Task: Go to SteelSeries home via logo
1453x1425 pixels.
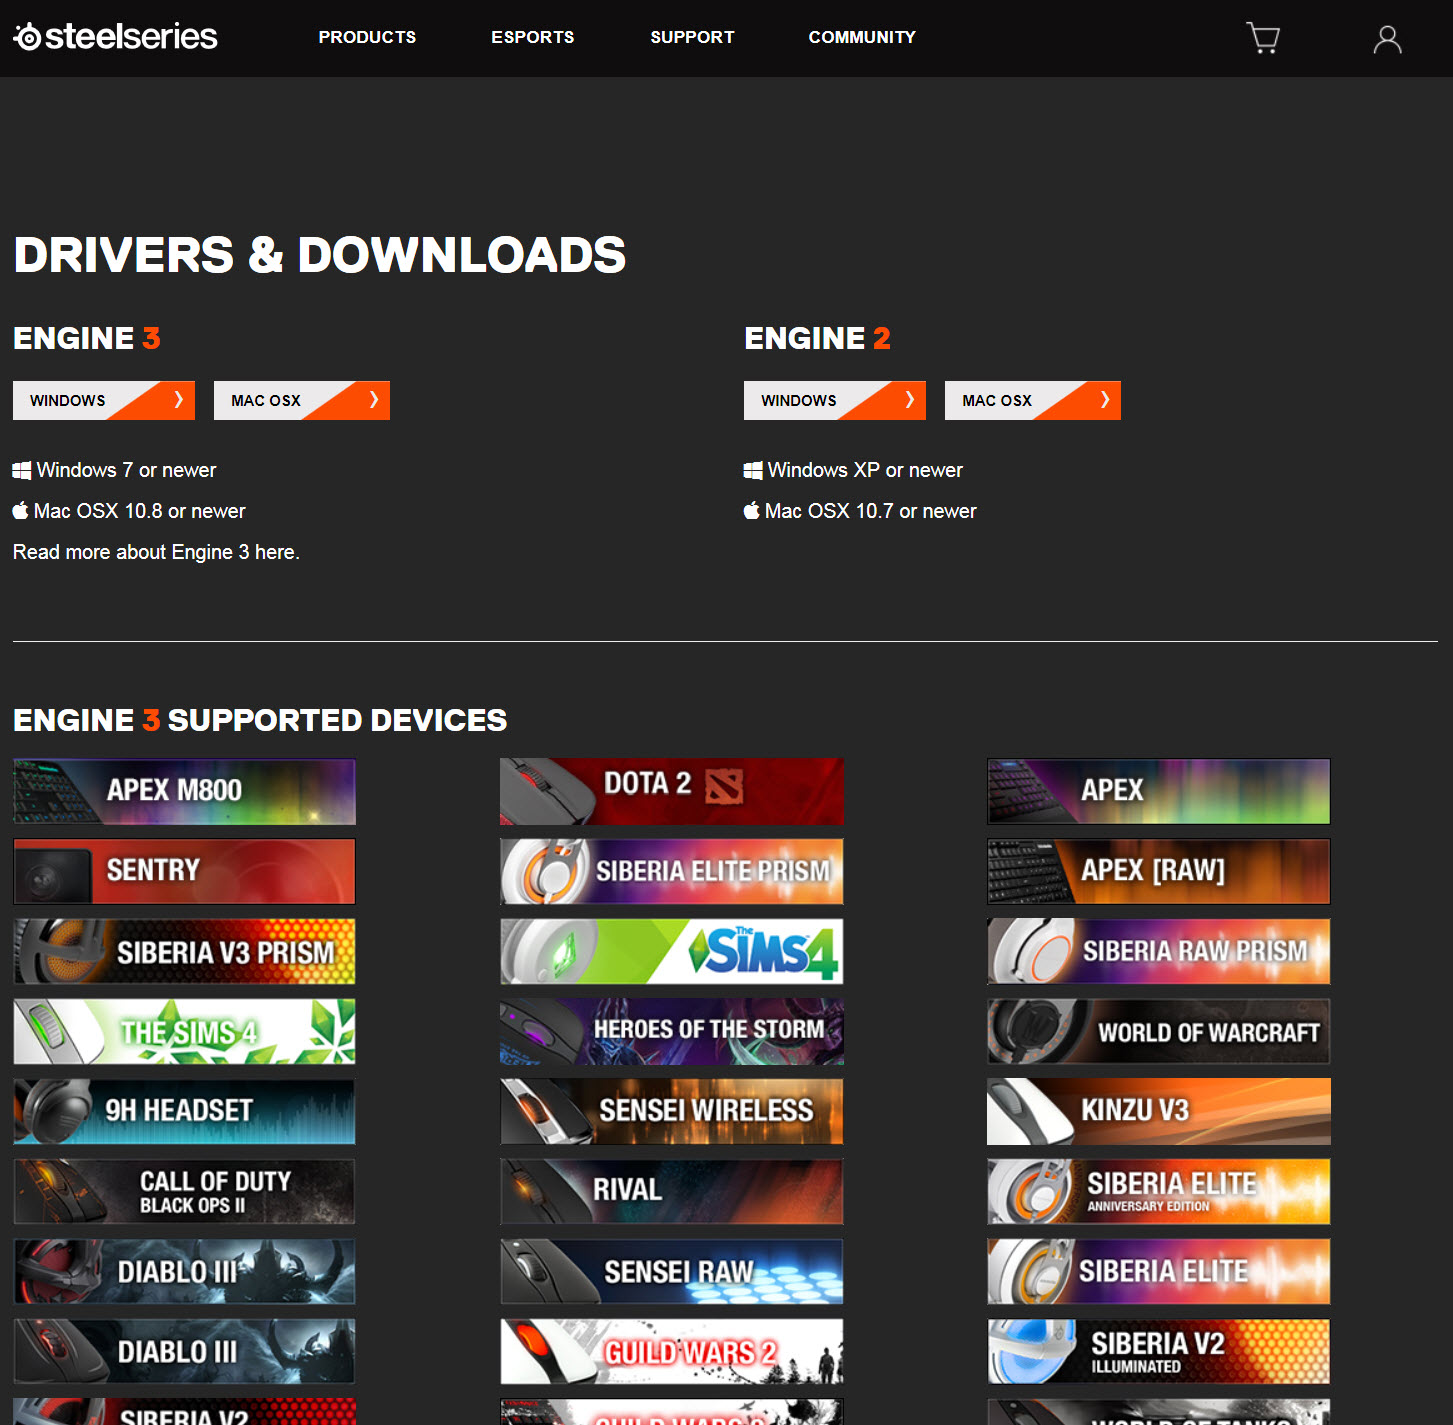Action: click(115, 37)
